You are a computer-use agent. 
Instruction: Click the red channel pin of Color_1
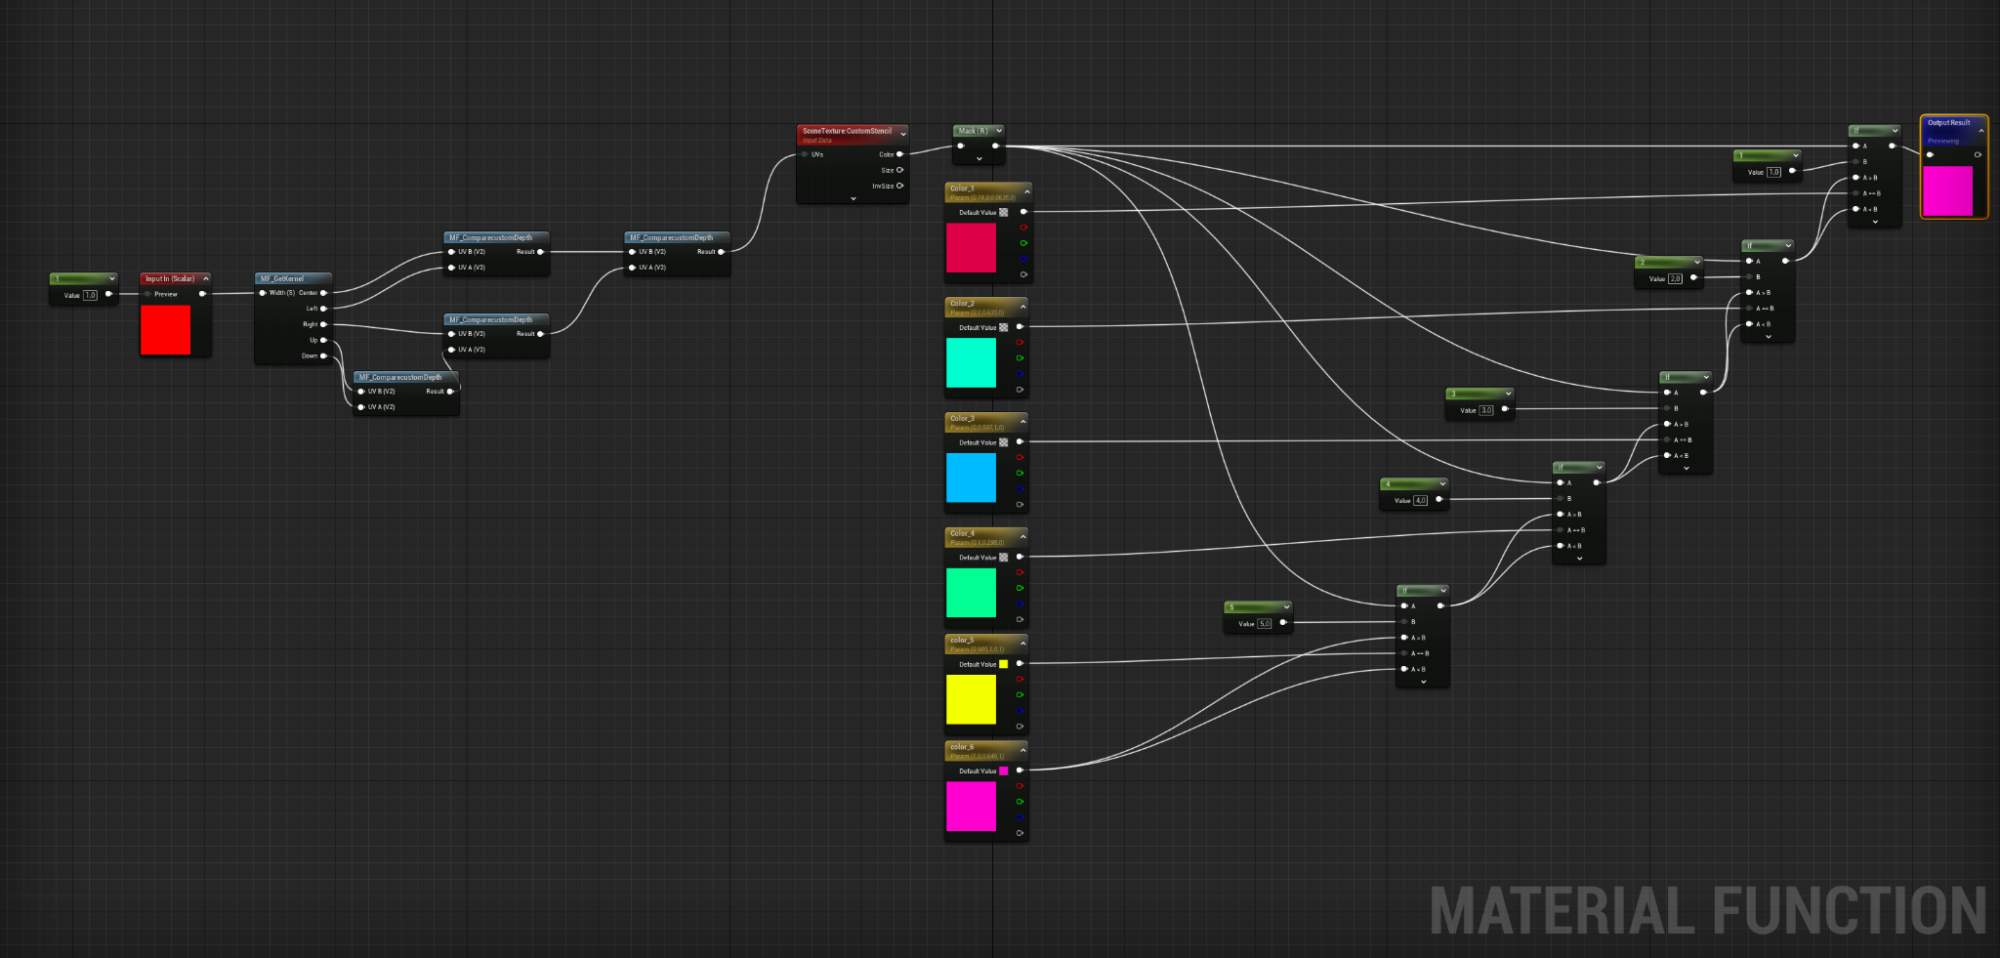1023,227
